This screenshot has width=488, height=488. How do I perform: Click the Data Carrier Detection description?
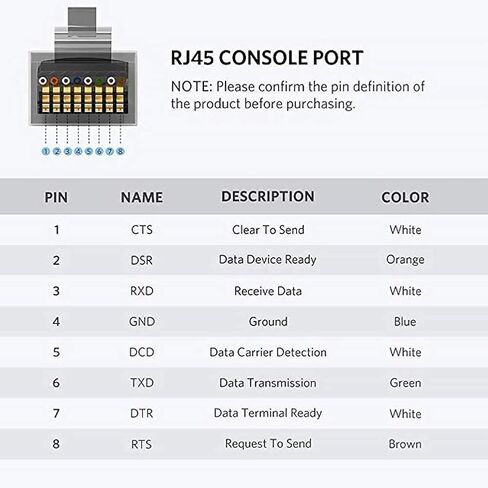pyautogui.click(x=268, y=352)
